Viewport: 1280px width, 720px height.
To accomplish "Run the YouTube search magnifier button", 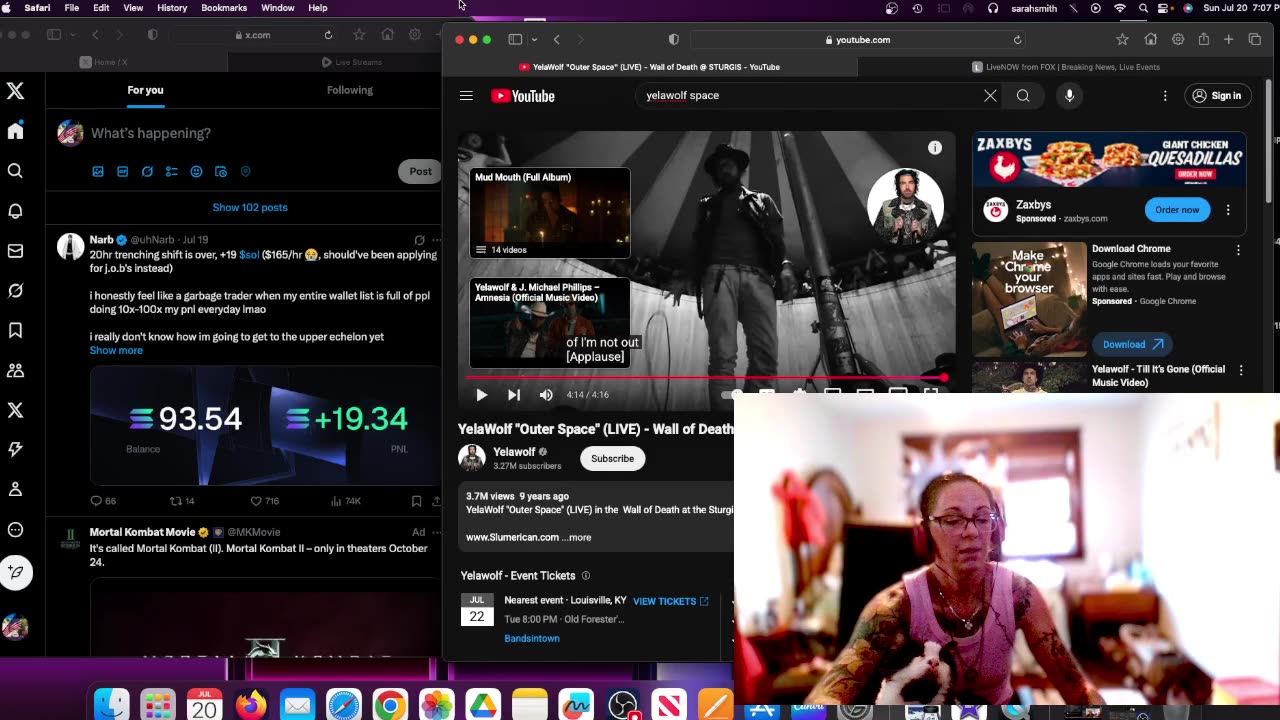I will tap(1023, 96).
